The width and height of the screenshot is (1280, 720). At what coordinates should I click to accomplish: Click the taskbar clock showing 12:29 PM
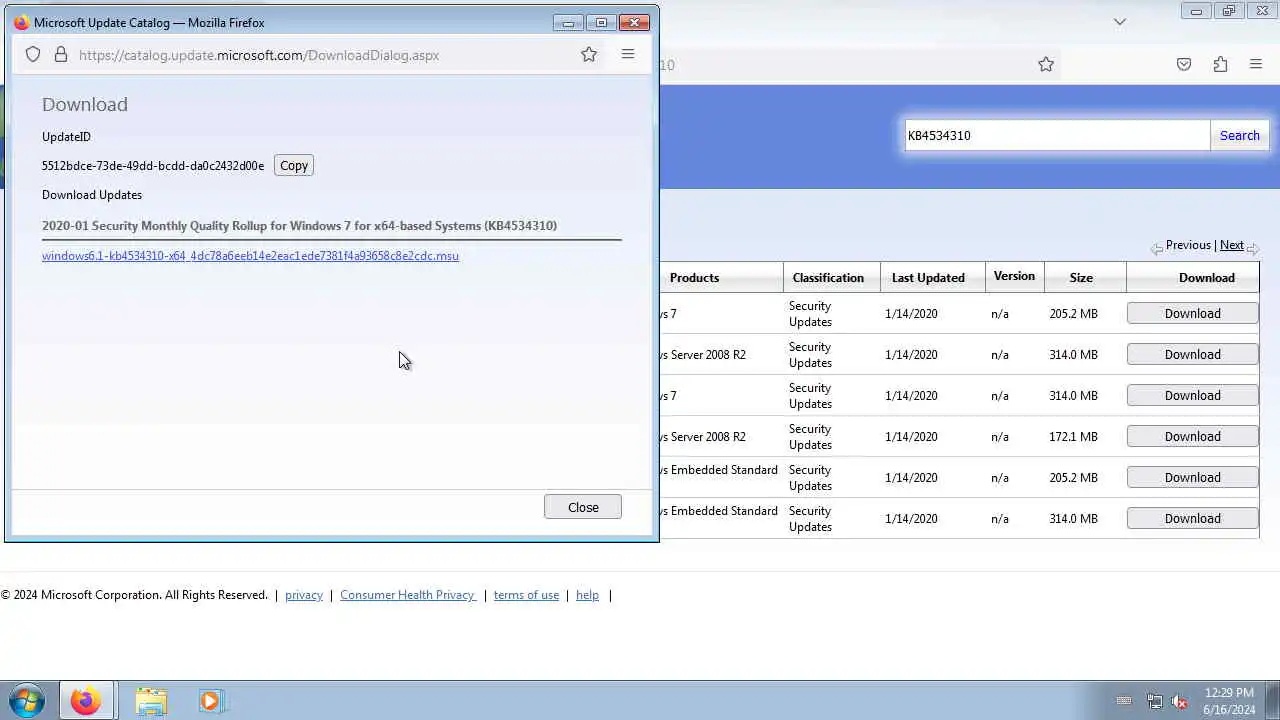(x=1229, y=701)
